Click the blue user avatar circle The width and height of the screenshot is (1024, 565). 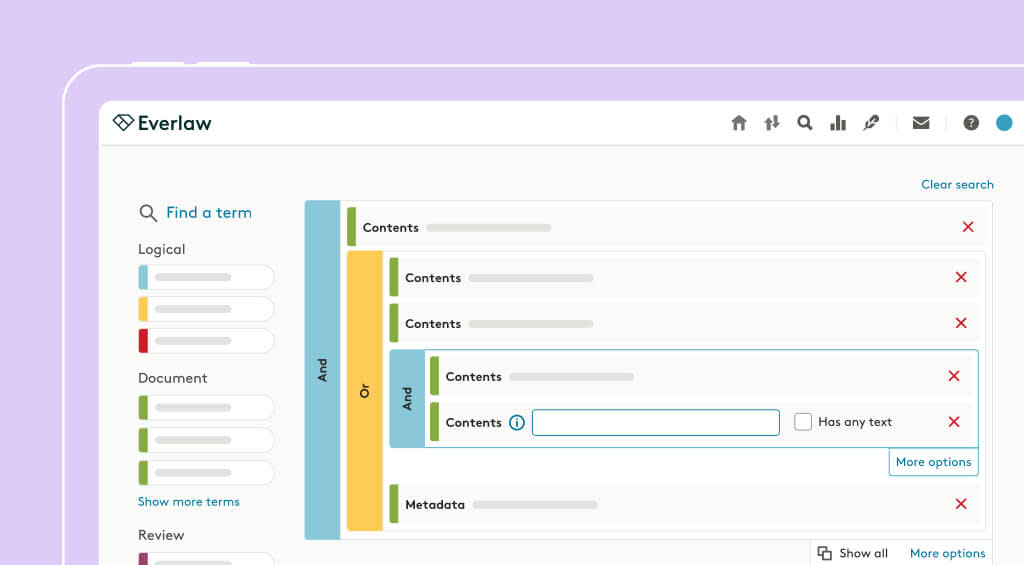[x=1004, y=123]
